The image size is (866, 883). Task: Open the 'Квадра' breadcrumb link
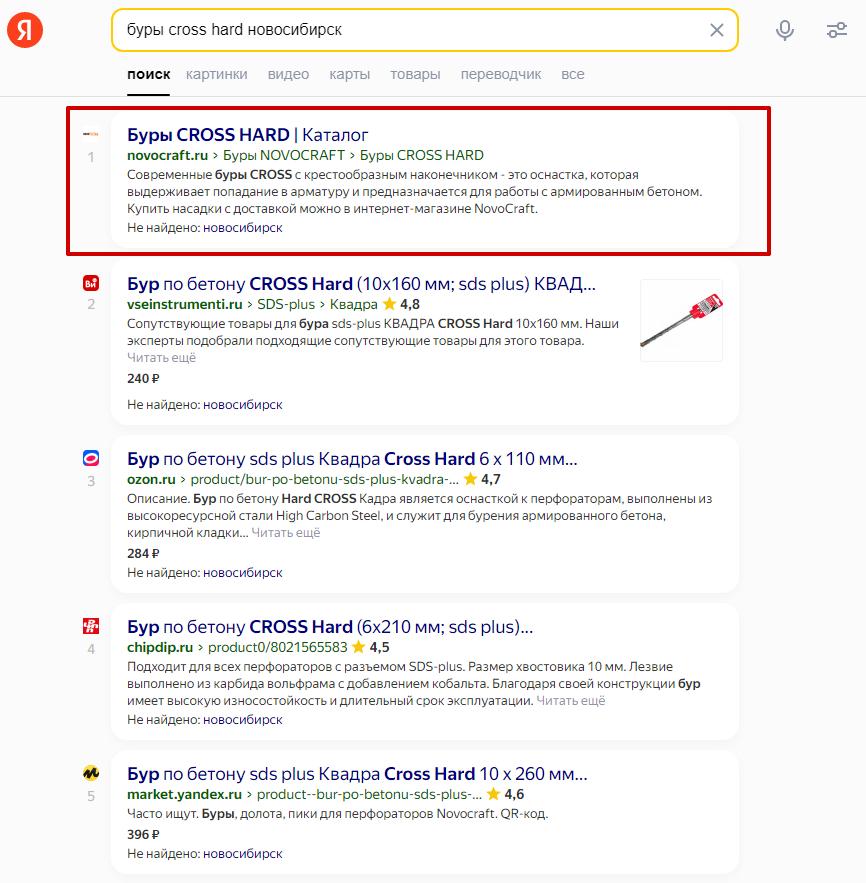coord(354,304)
